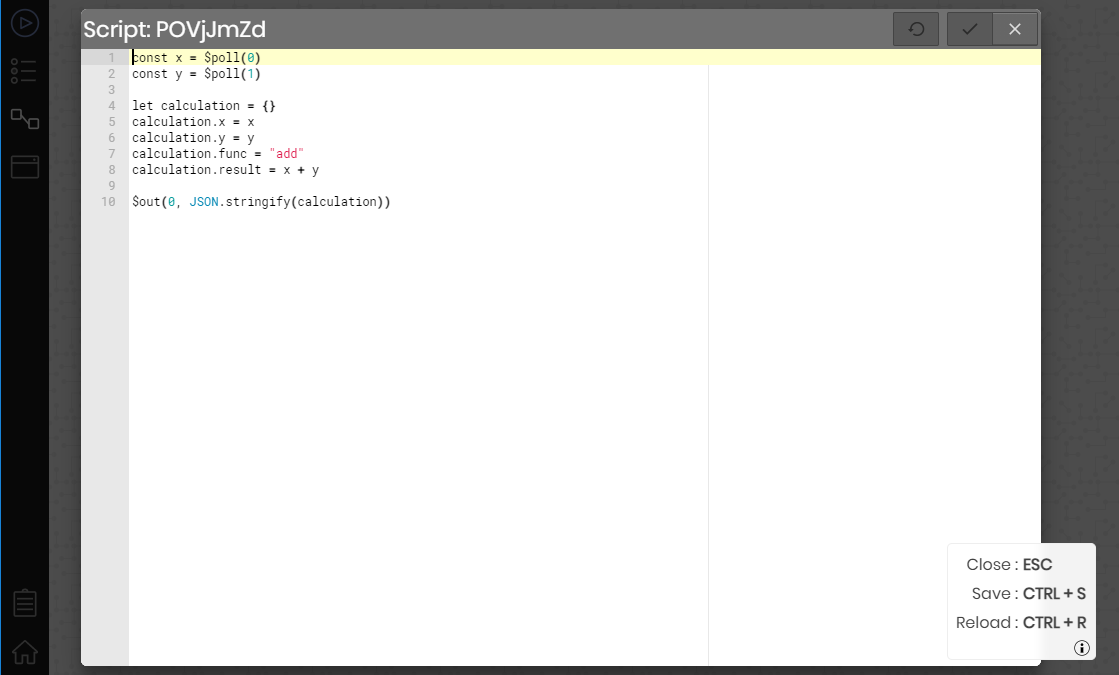Click the play circle icon in sidebar
The width and height of the screenshot is (1119, 675).
pyautogui.click(x=24, y=24)
